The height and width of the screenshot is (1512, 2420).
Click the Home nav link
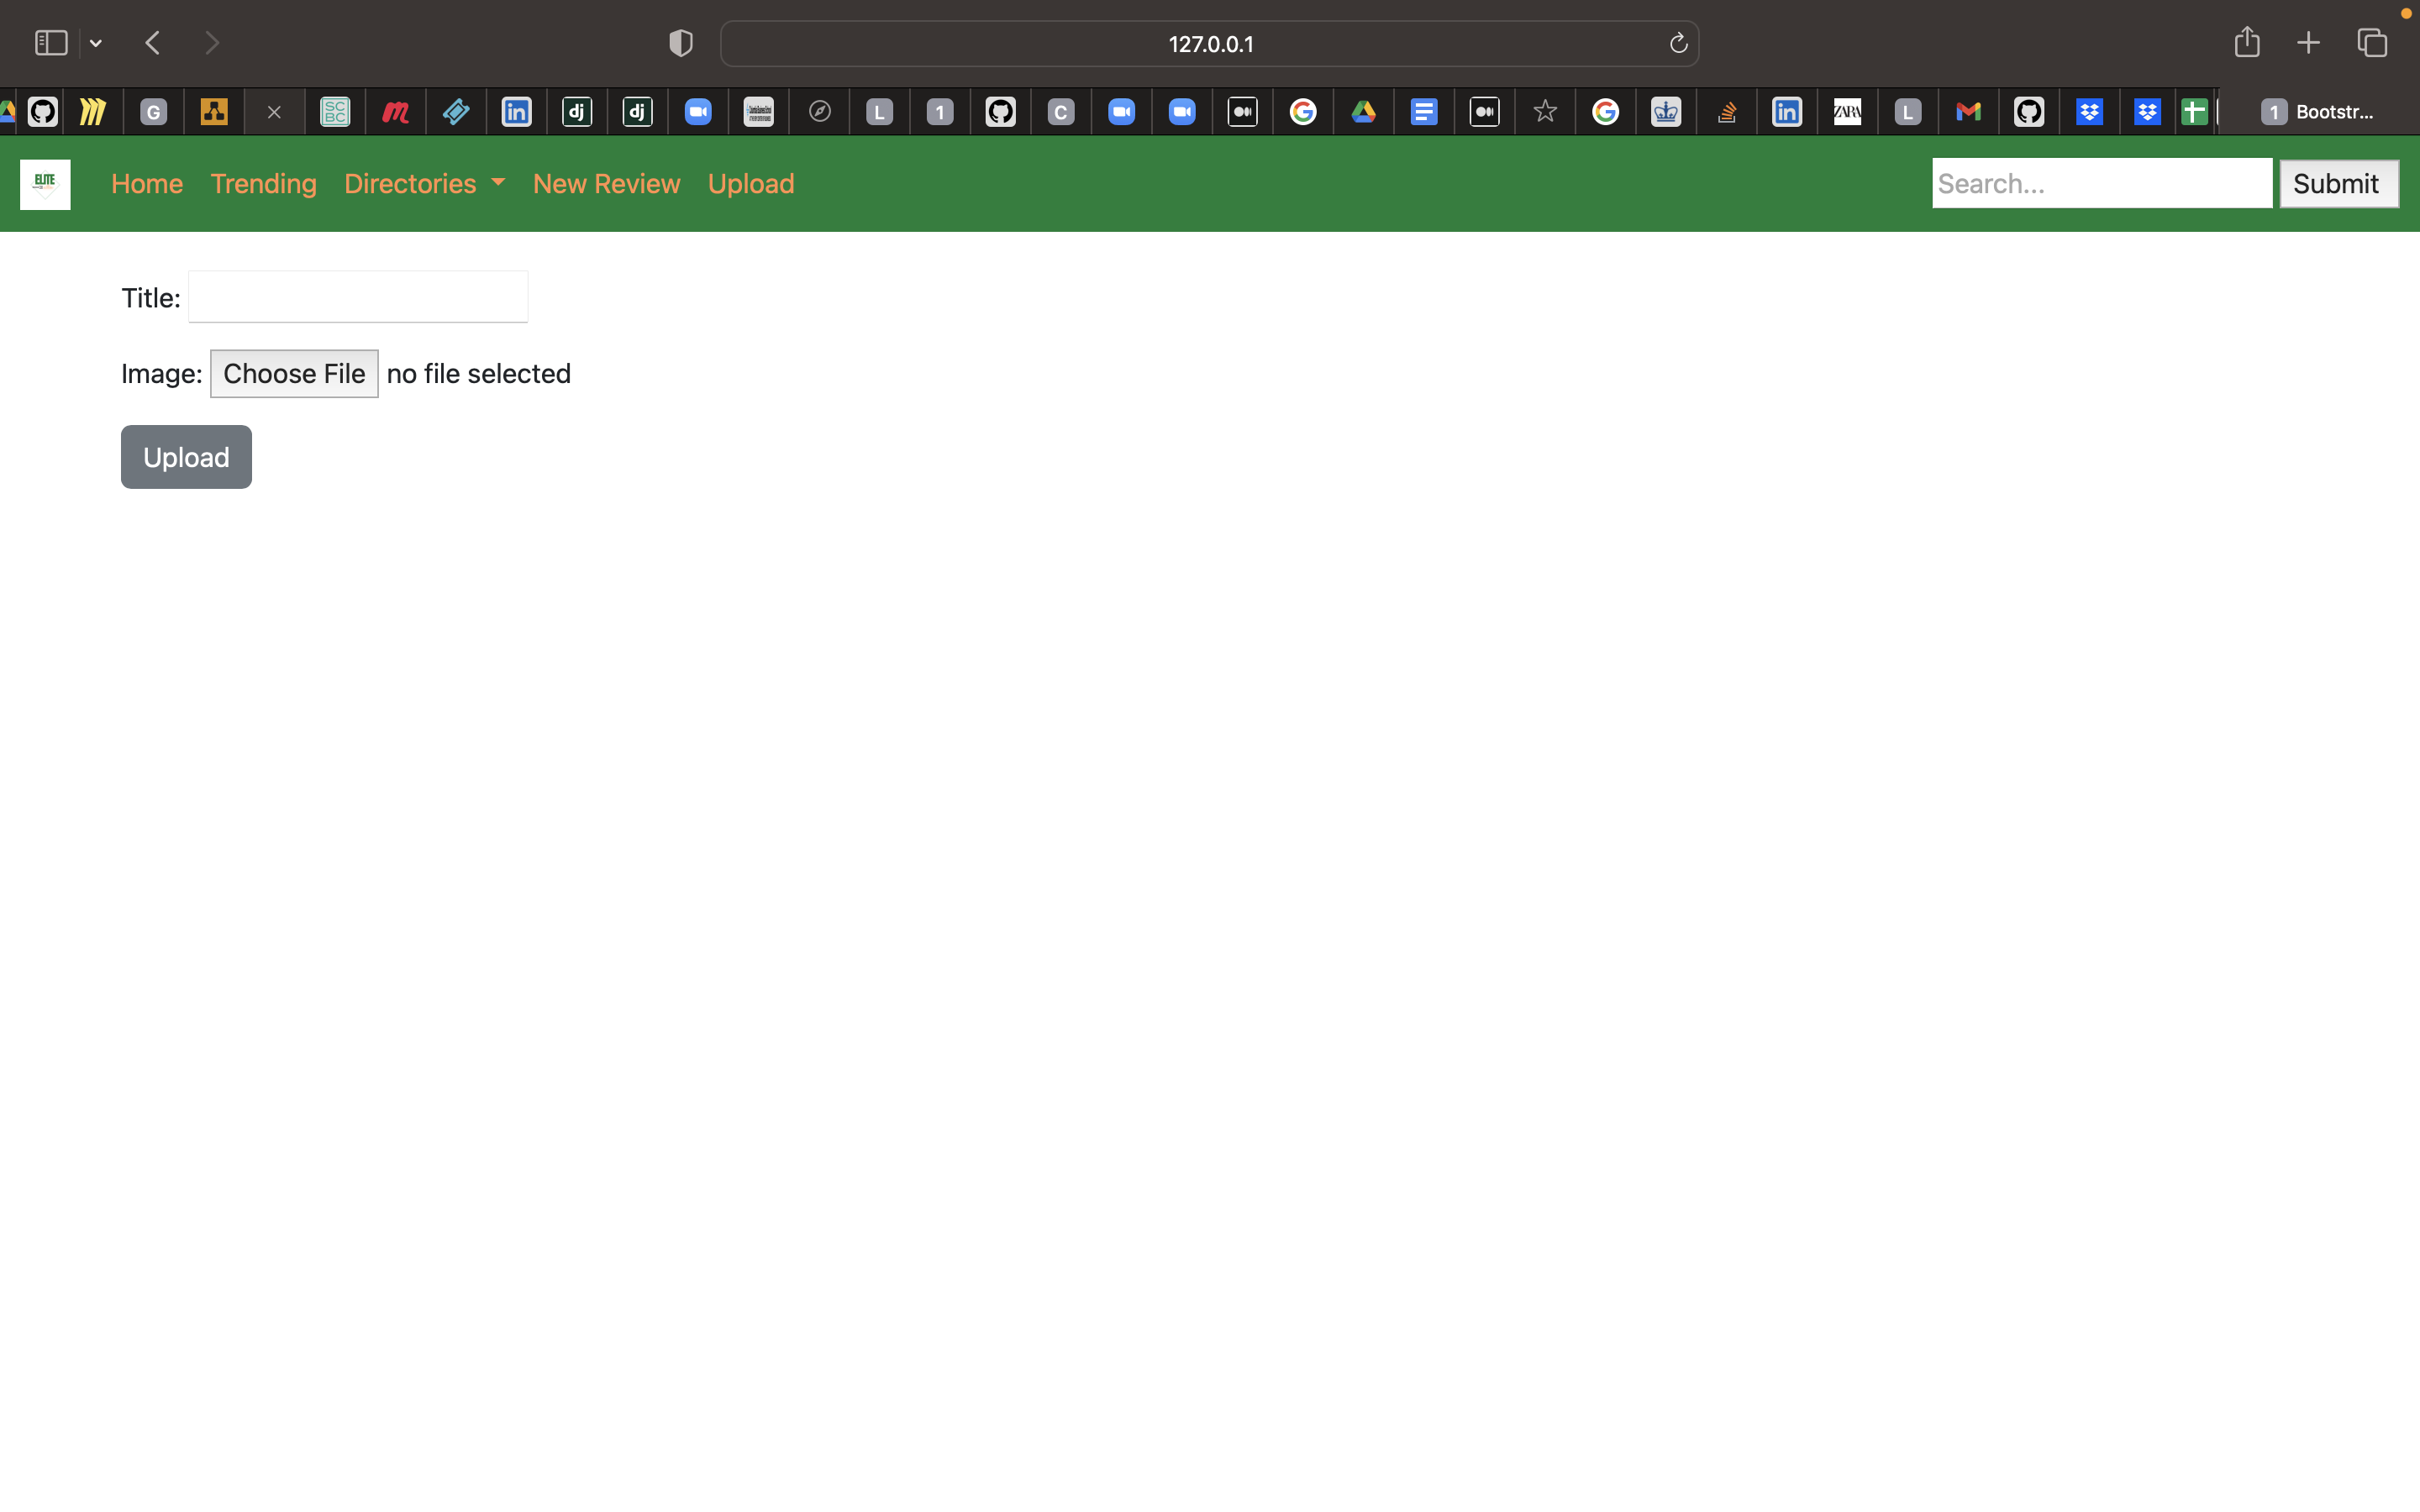(147, 184)
